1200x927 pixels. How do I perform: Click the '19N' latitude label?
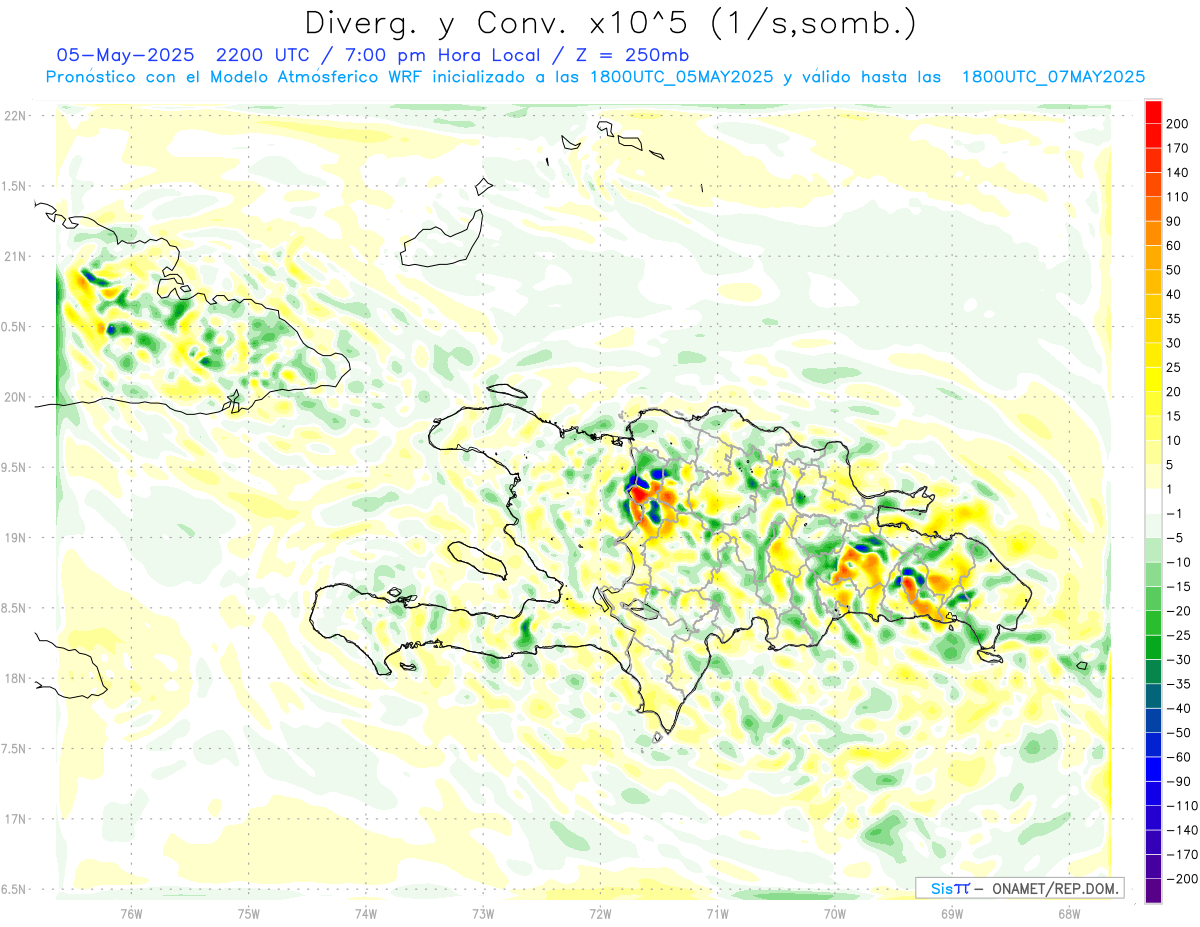15,538
